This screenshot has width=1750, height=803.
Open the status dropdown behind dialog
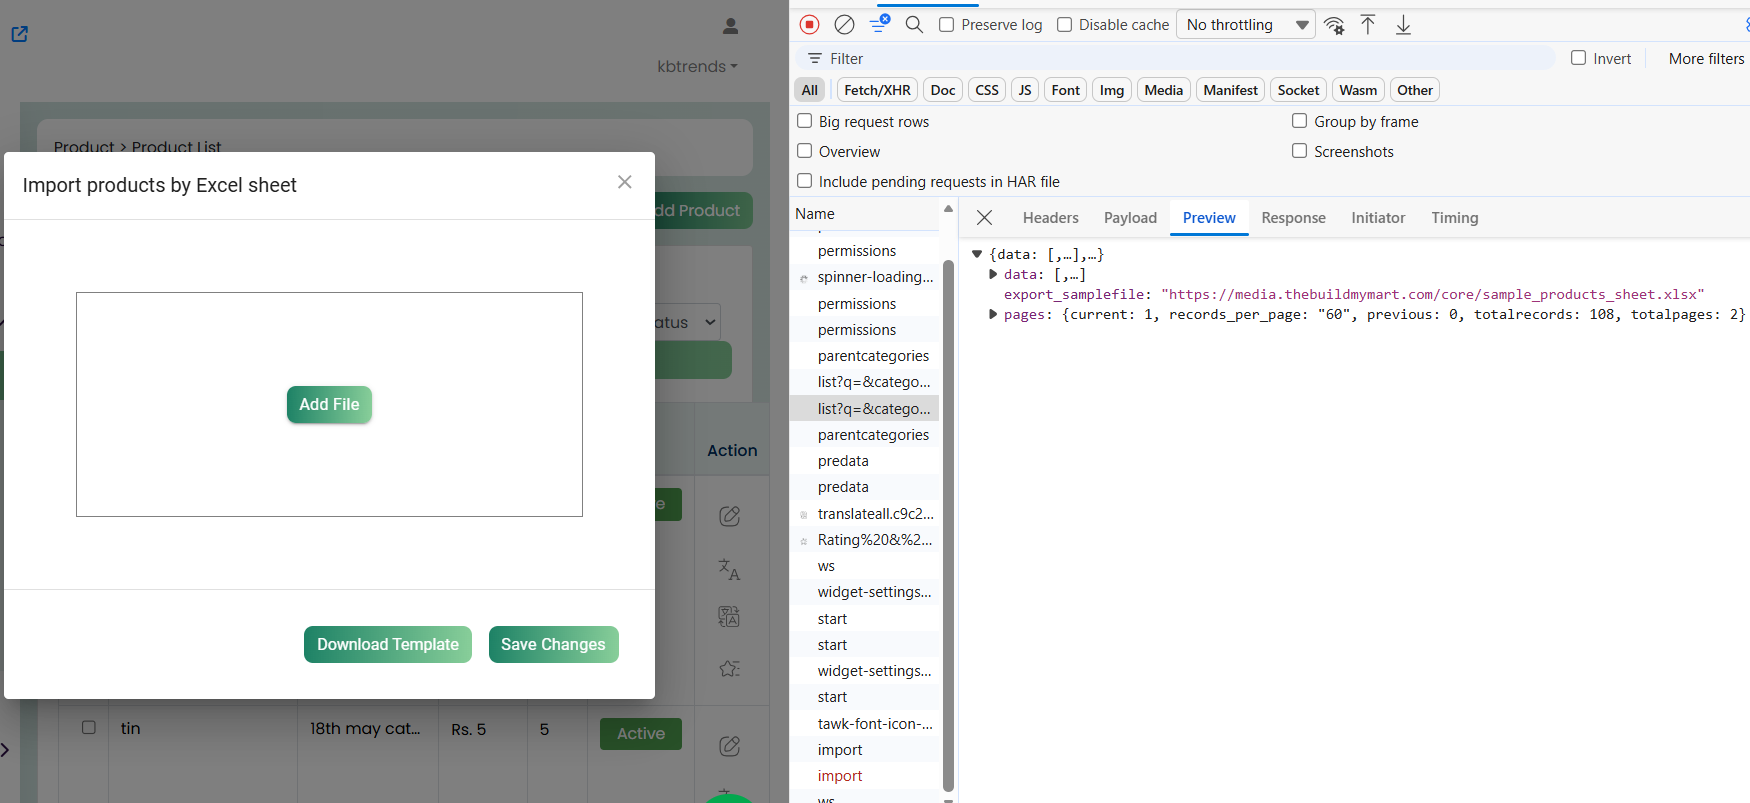[x=688, y=322]
